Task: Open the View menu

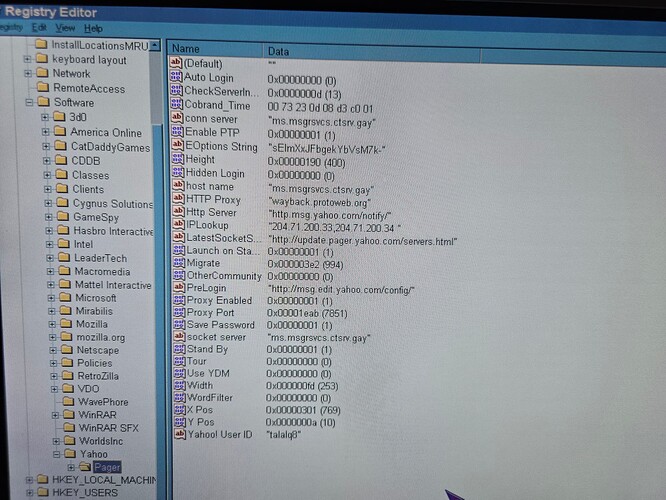Action: (65, 28)
